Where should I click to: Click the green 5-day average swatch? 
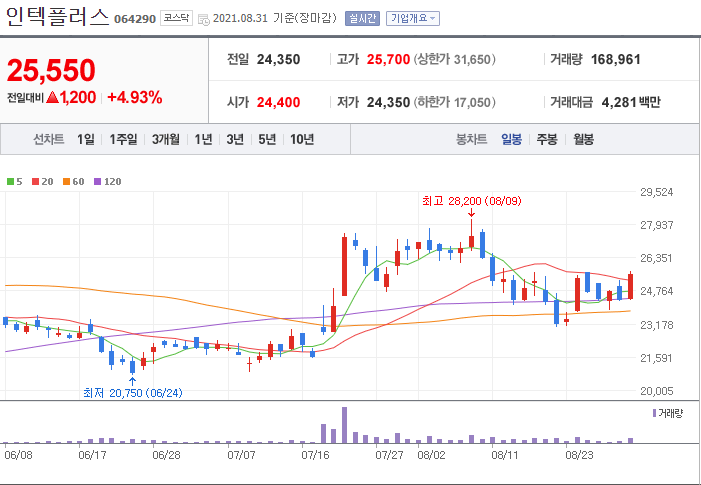click(x=10, y=181)
